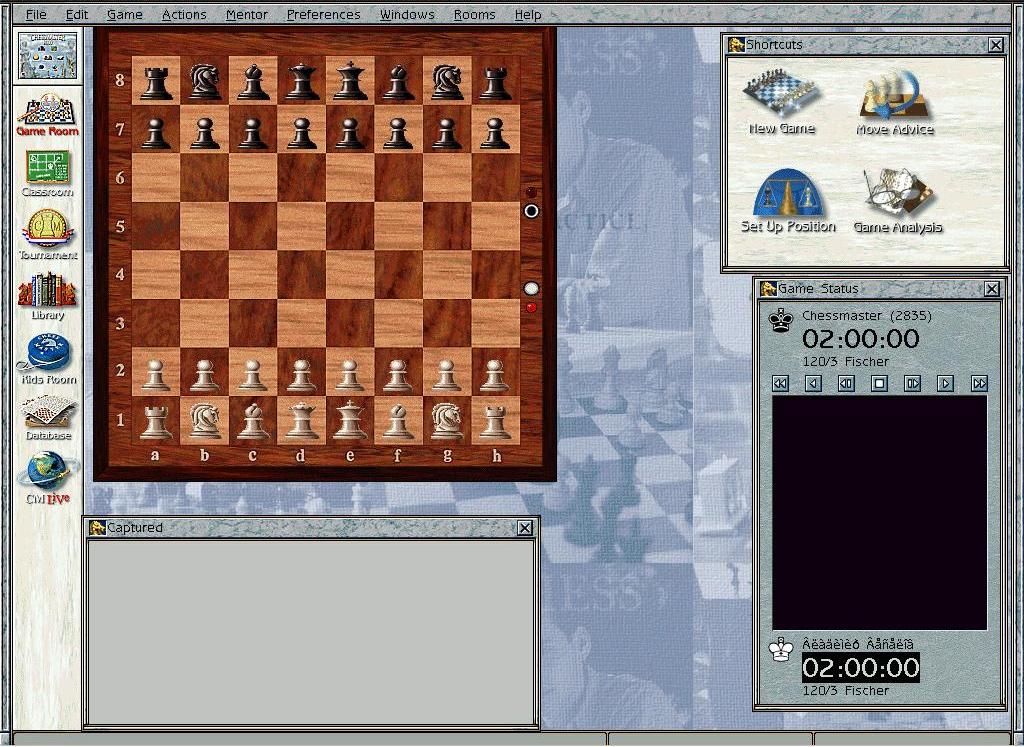Open the Preferences menu

pyautogui.click(x=323, y=15)
